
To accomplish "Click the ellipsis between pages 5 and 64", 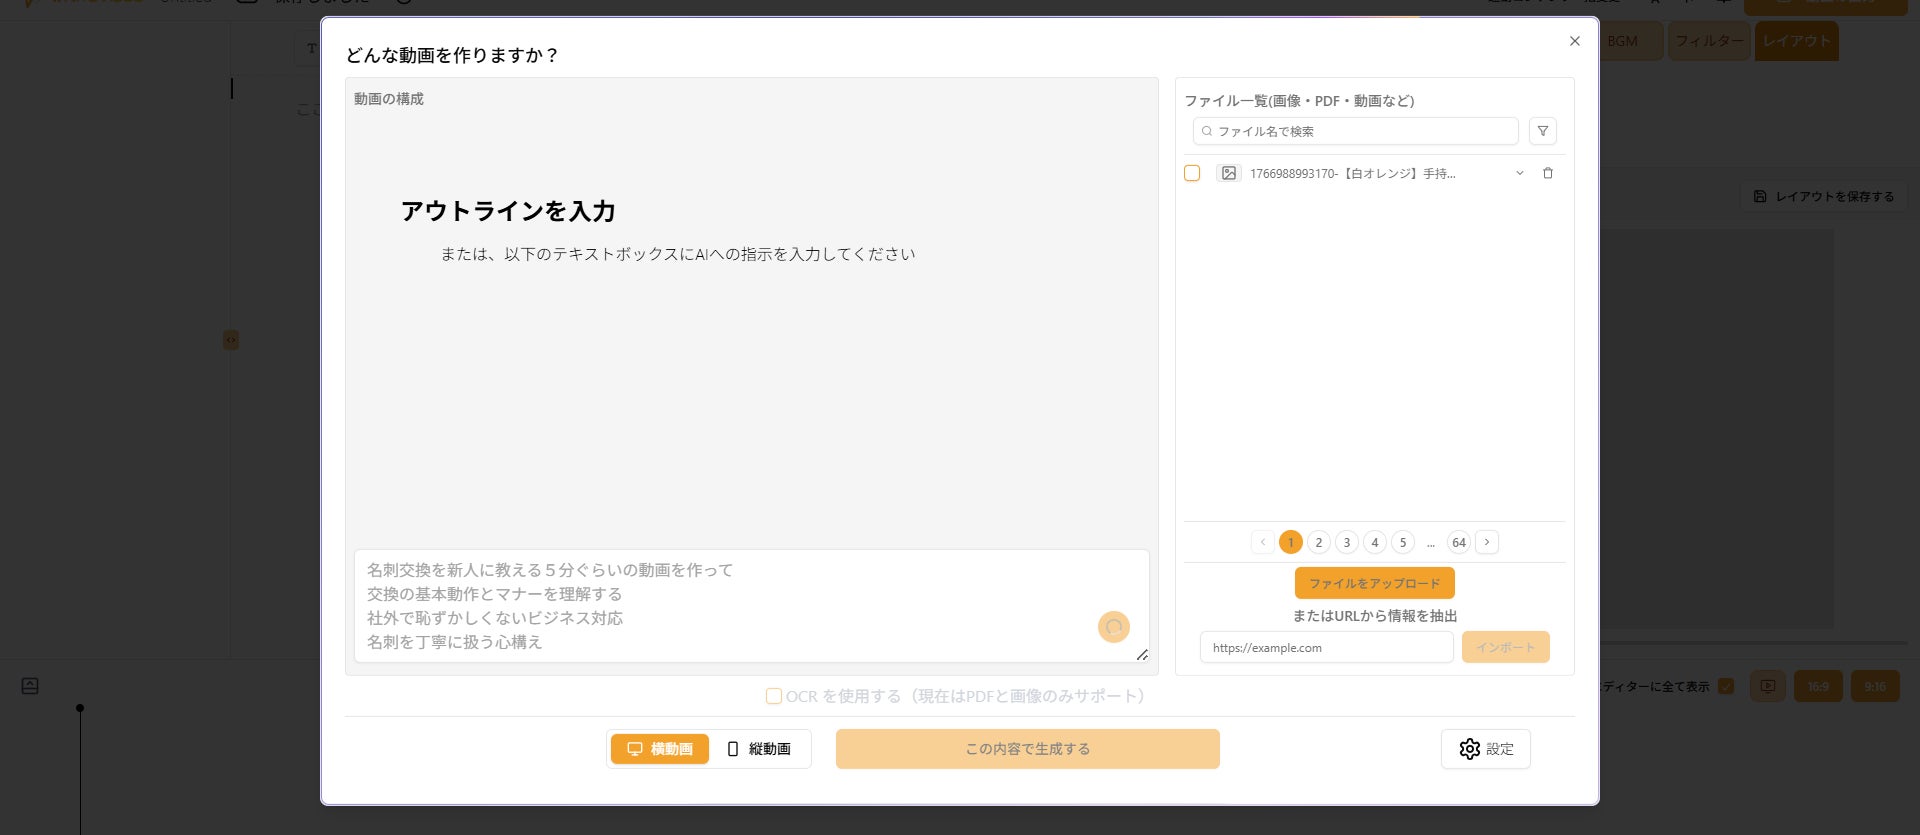I will coord(1431,543).
